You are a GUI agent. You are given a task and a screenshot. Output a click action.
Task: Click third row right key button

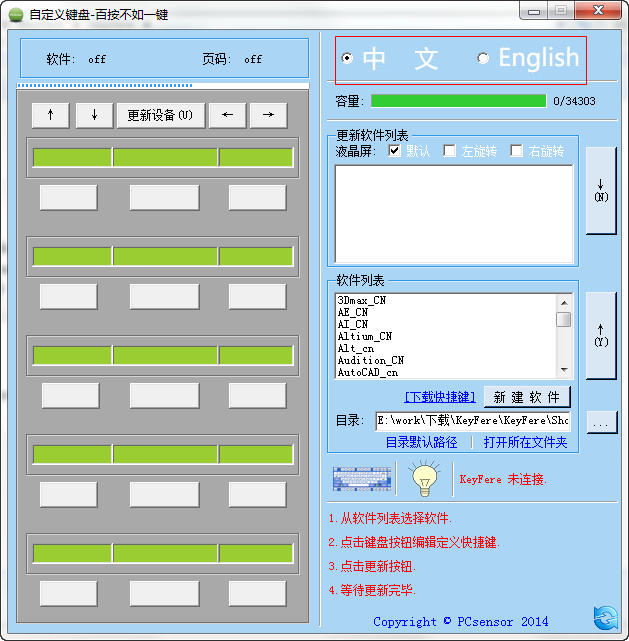(x=257, y=396)
